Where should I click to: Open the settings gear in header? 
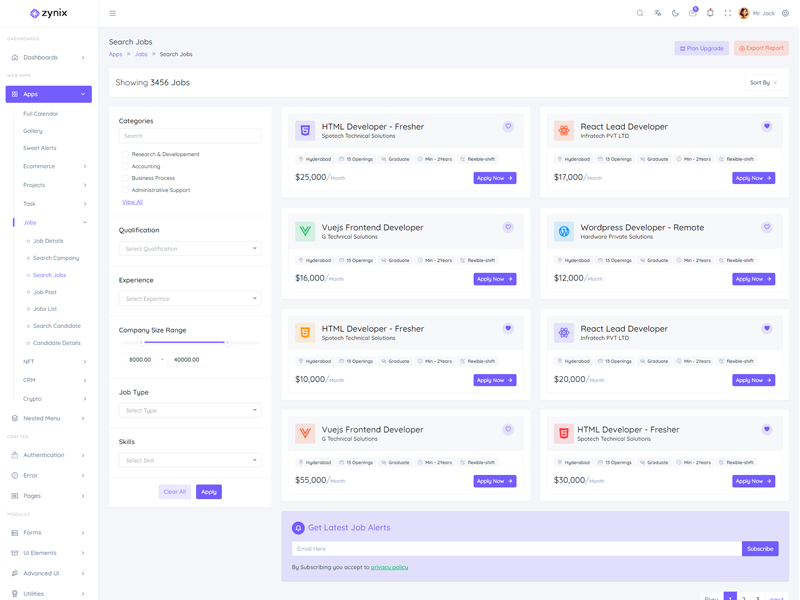tap(785, 13)
